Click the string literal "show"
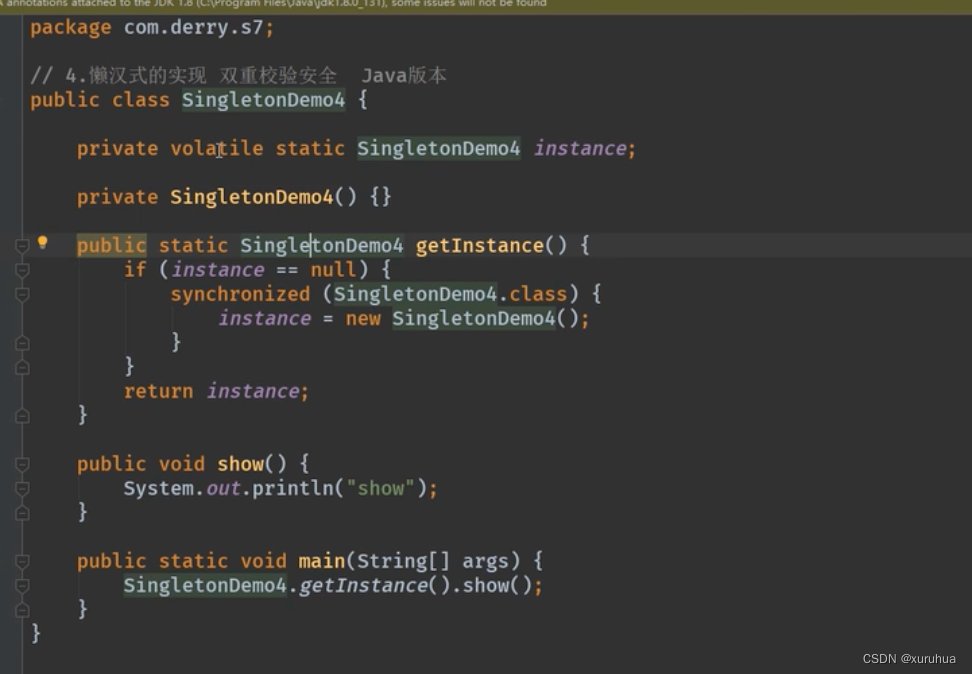 point(380,489)
